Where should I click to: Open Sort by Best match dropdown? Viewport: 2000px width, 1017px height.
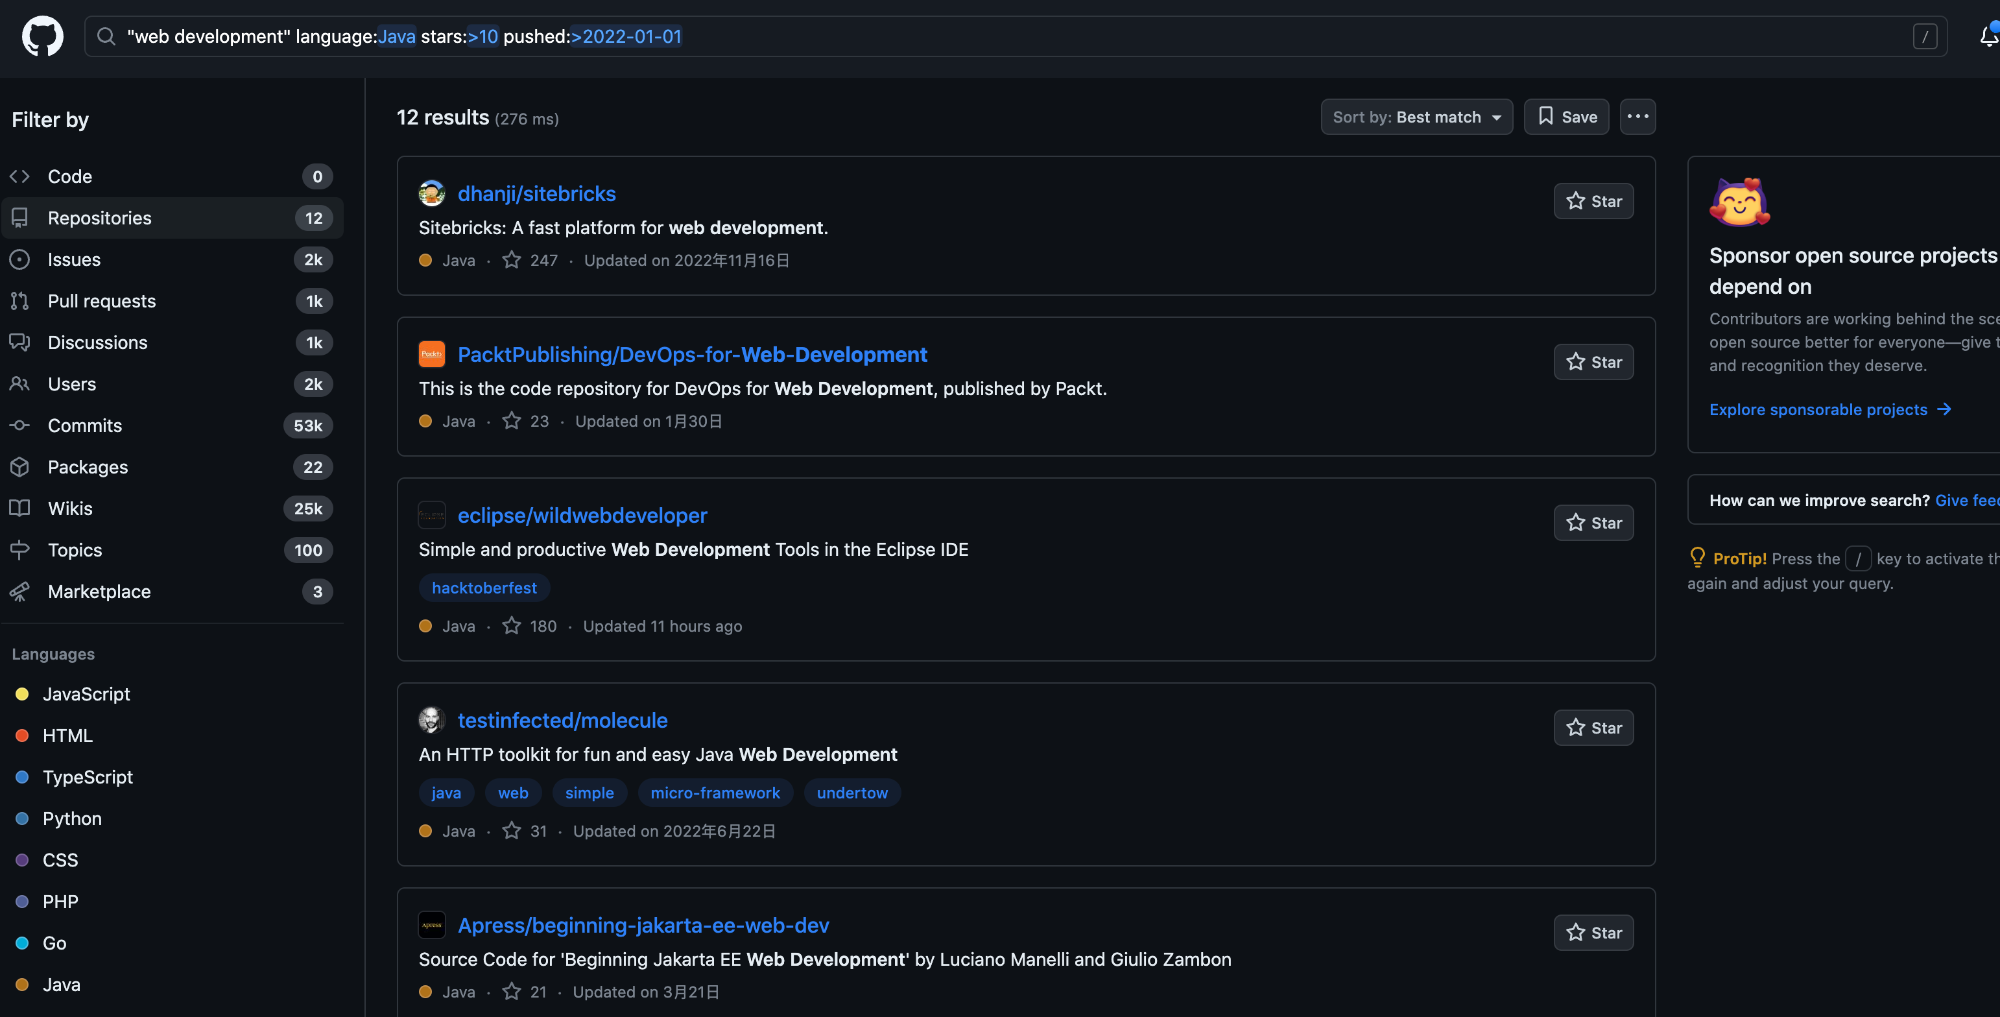[1416, 117]
